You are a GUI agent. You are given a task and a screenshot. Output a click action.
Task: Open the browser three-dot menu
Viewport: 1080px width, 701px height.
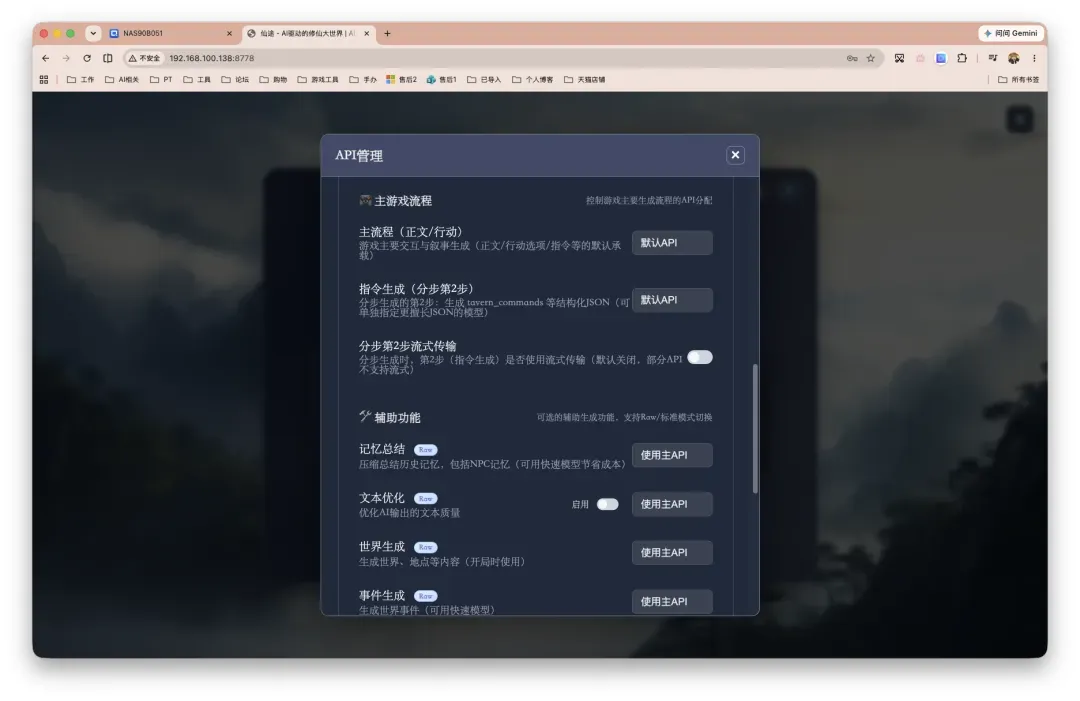(x=1034, y=59)
